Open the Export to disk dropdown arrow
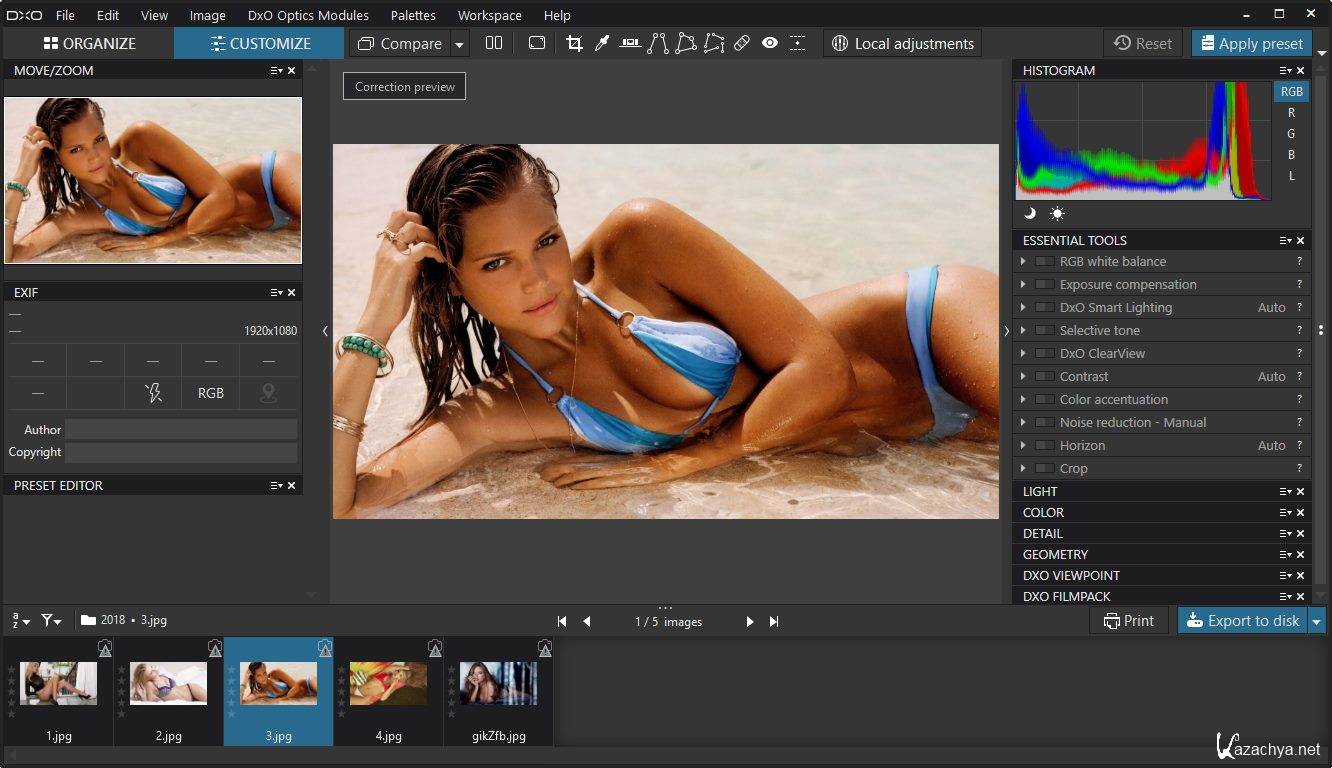 [1317, 621]
